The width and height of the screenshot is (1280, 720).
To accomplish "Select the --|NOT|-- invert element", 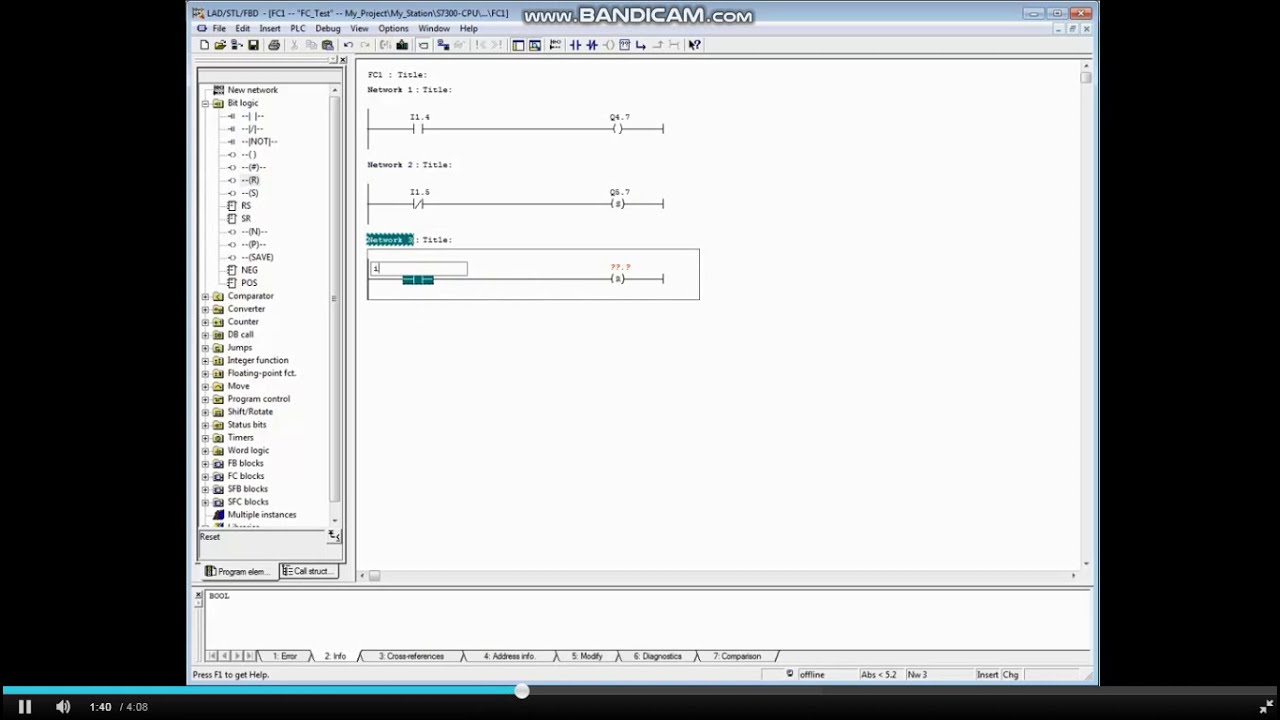I will (x=259, y=141).
